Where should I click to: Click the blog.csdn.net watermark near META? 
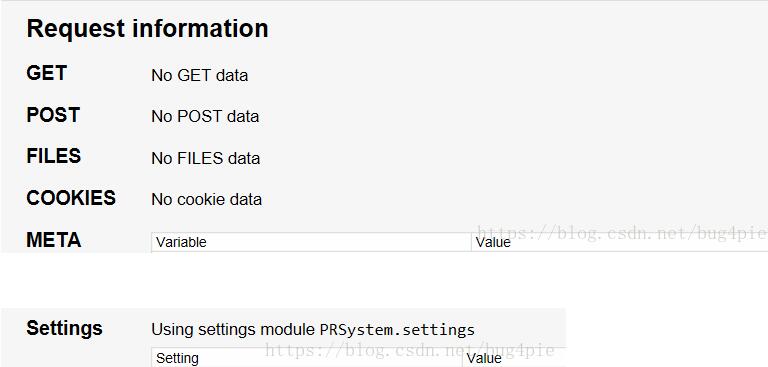tap(623, 233)
